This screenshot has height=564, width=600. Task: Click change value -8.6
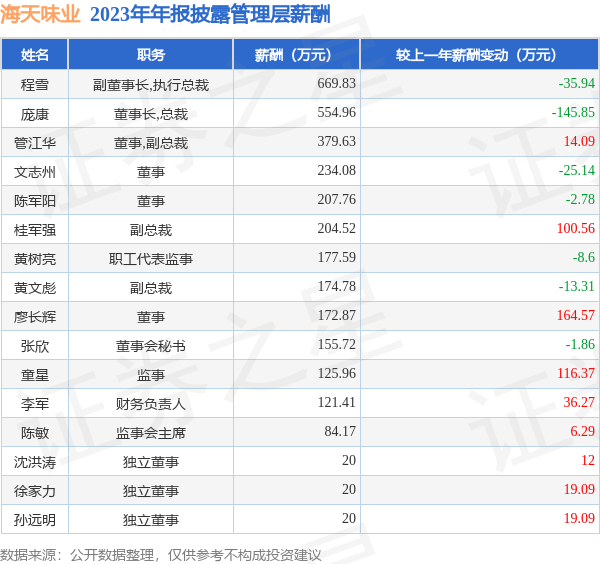[584, 257]
